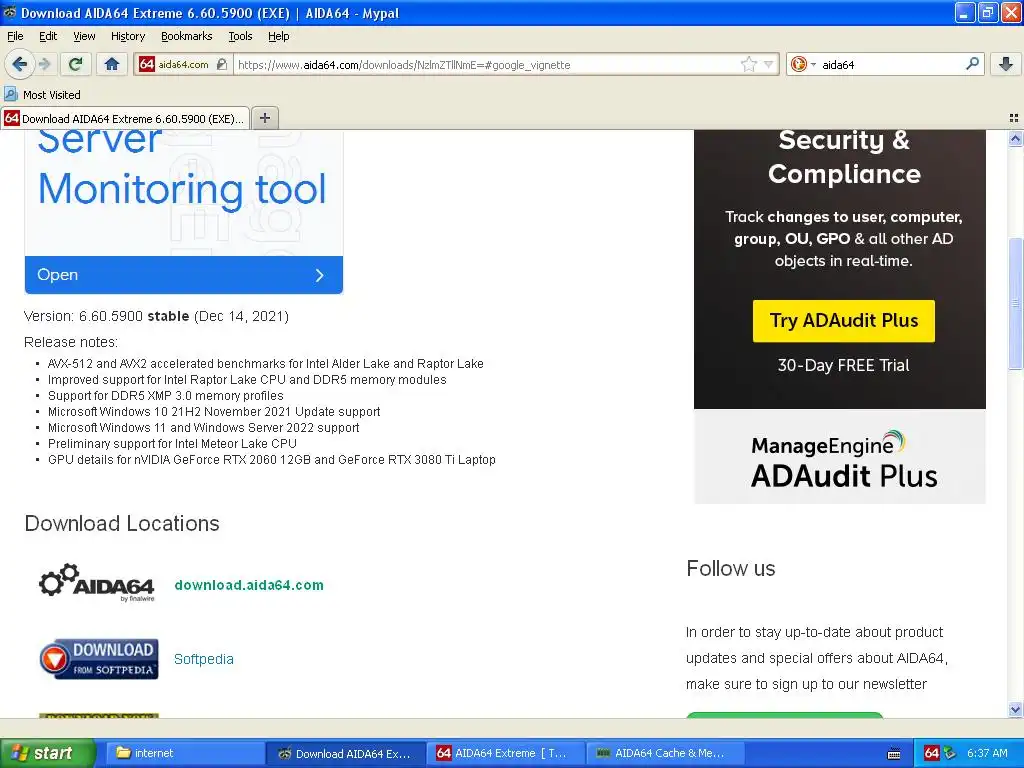This screenshot has width=1024, height=768.
Task: Click the forward navigation arrow
Action: coord(44,64)
